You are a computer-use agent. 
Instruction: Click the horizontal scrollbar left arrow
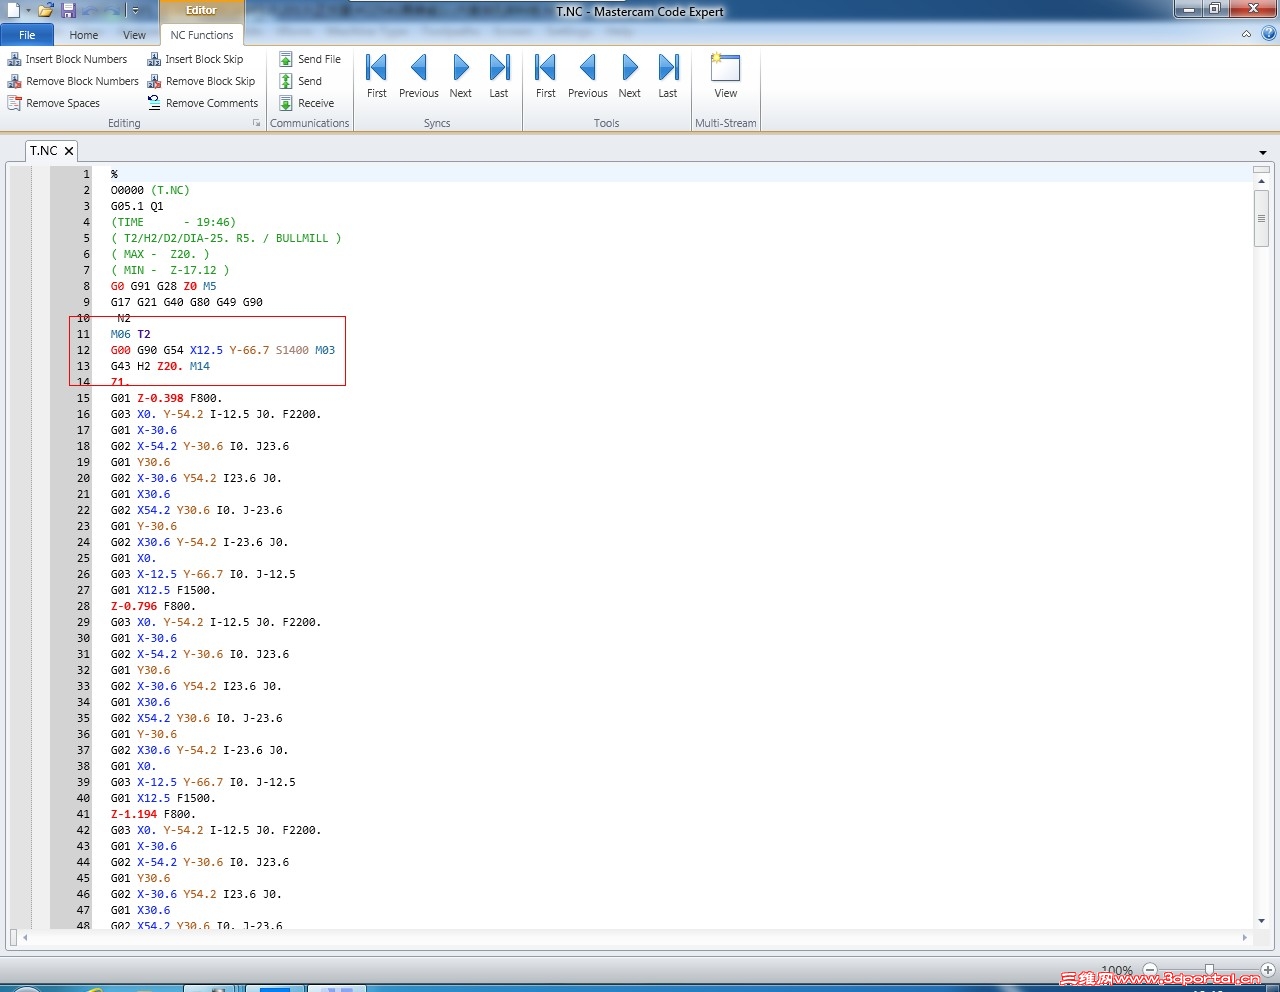25,938
